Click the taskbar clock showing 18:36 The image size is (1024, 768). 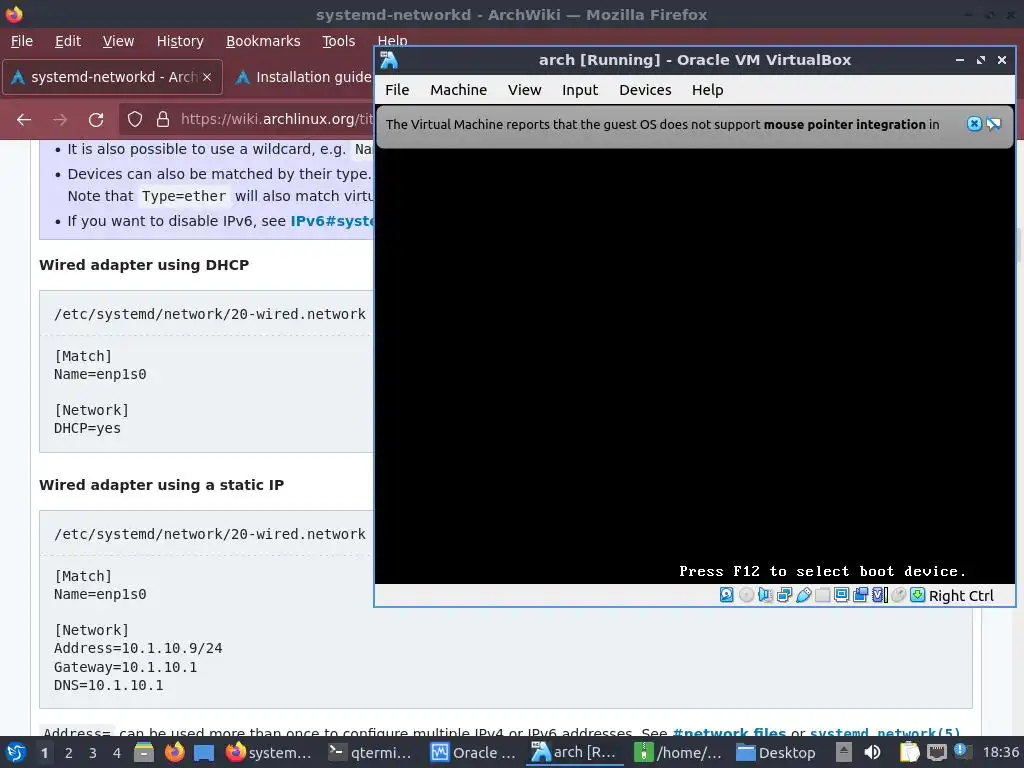(x=1000, y=753)
